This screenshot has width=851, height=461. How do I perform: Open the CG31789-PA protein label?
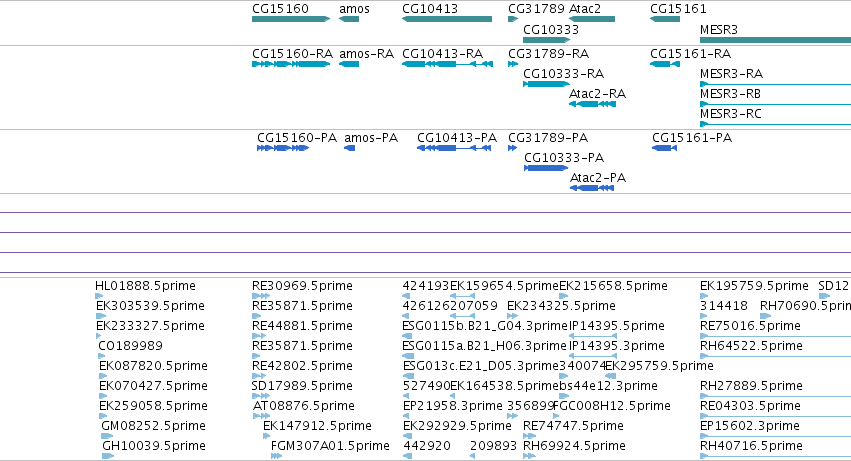coord(548,138)
